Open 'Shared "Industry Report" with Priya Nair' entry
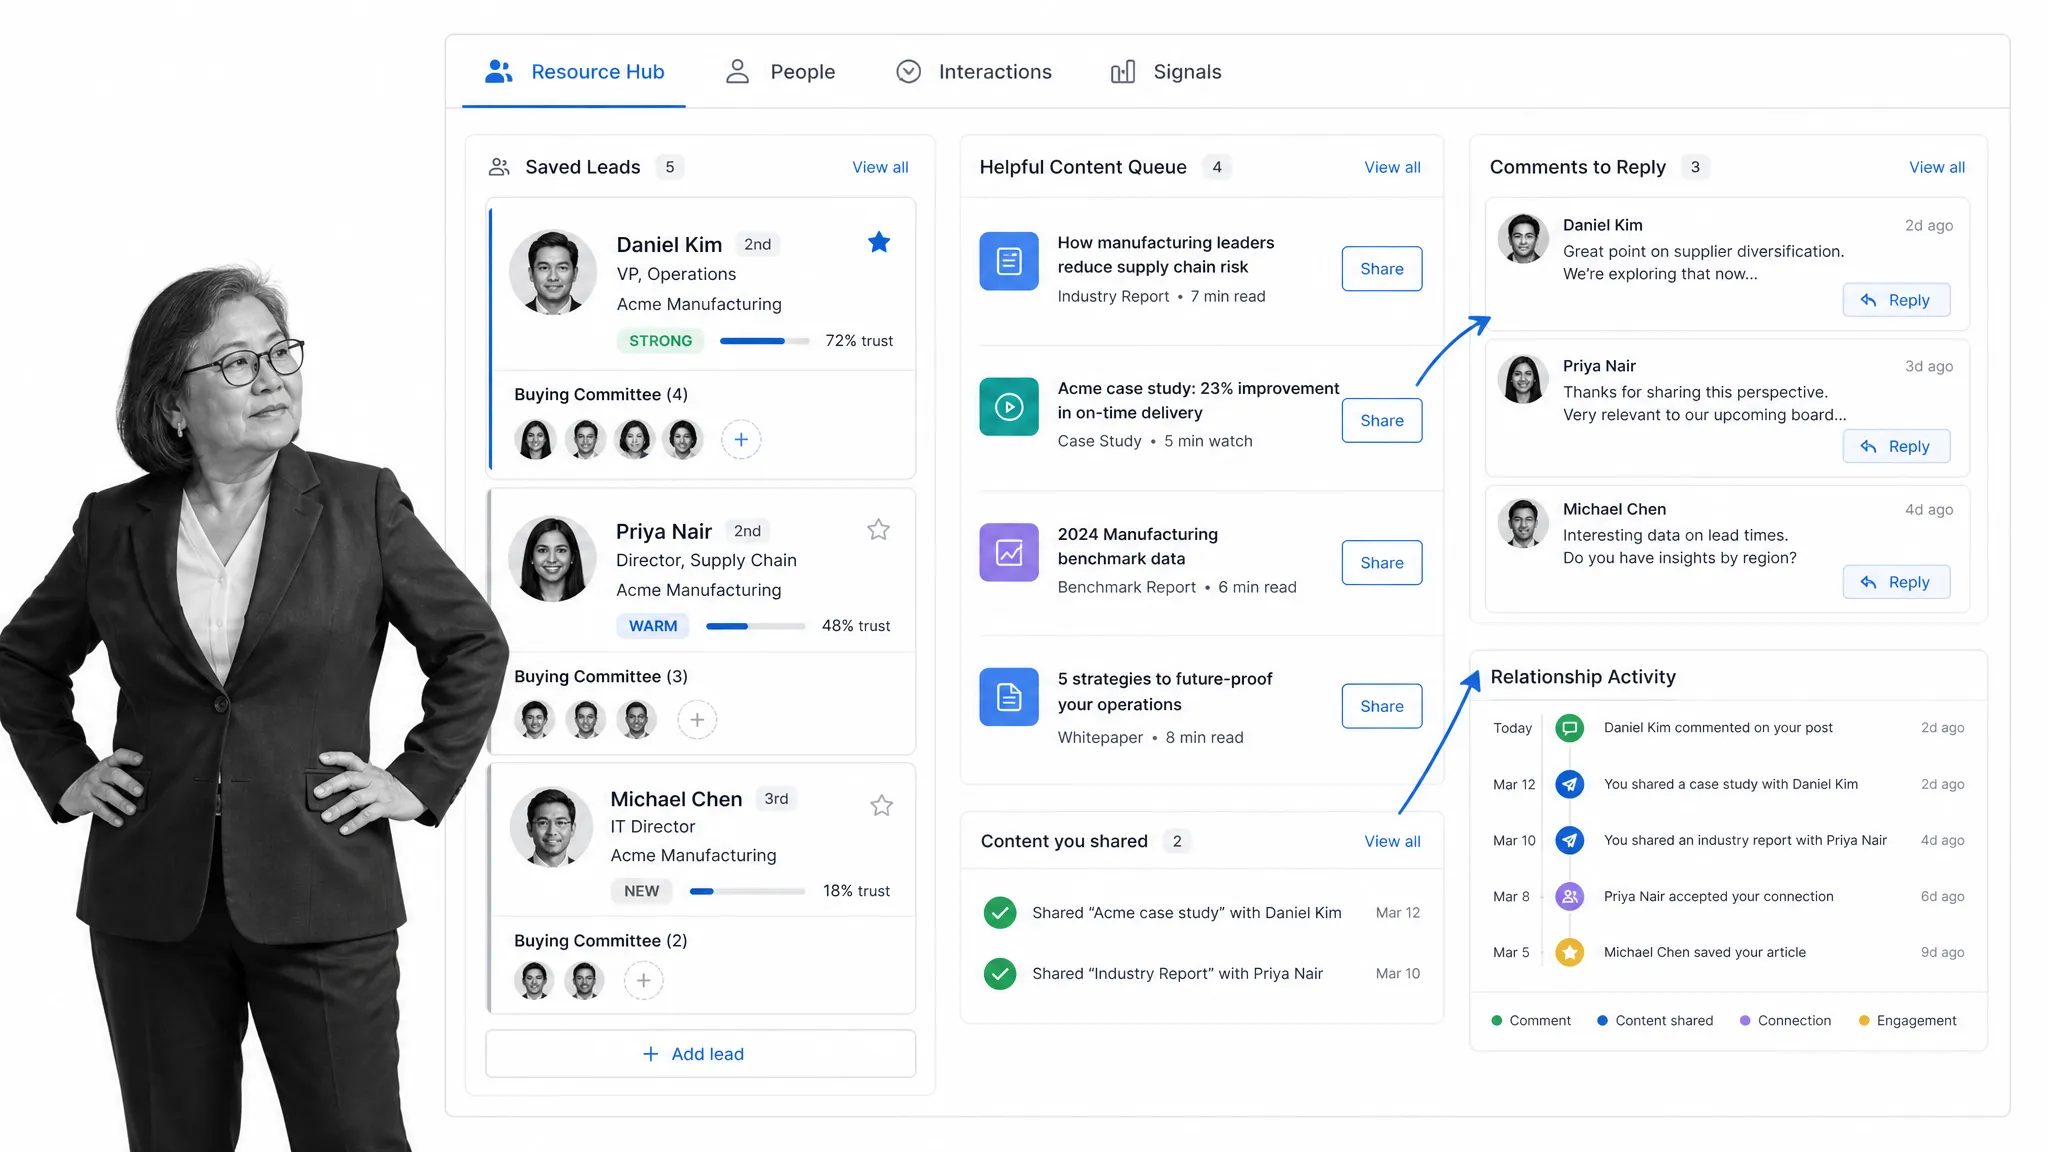 point(1201,973)
